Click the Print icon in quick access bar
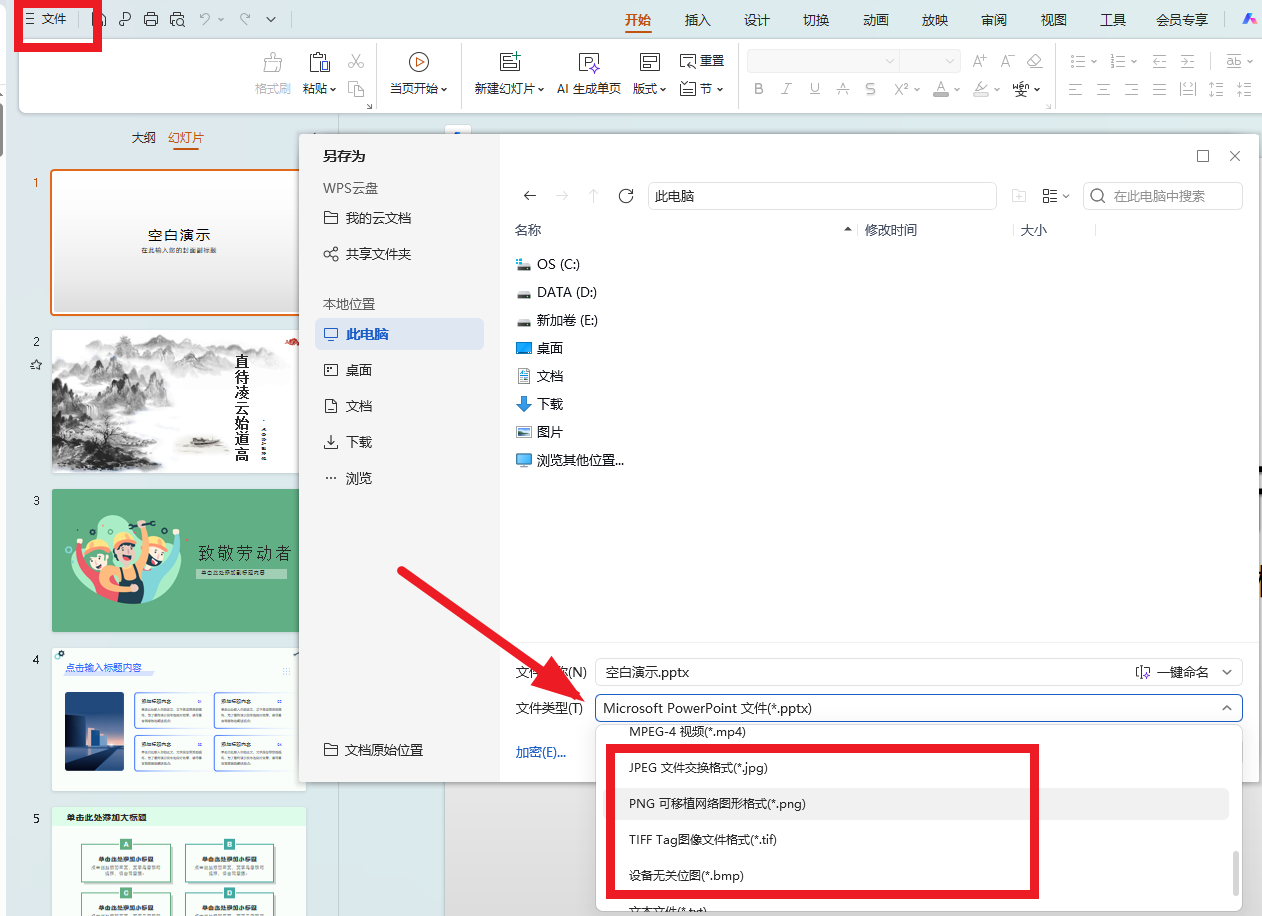Screen dimensions: 1262x916 click(x=150, y=18)
